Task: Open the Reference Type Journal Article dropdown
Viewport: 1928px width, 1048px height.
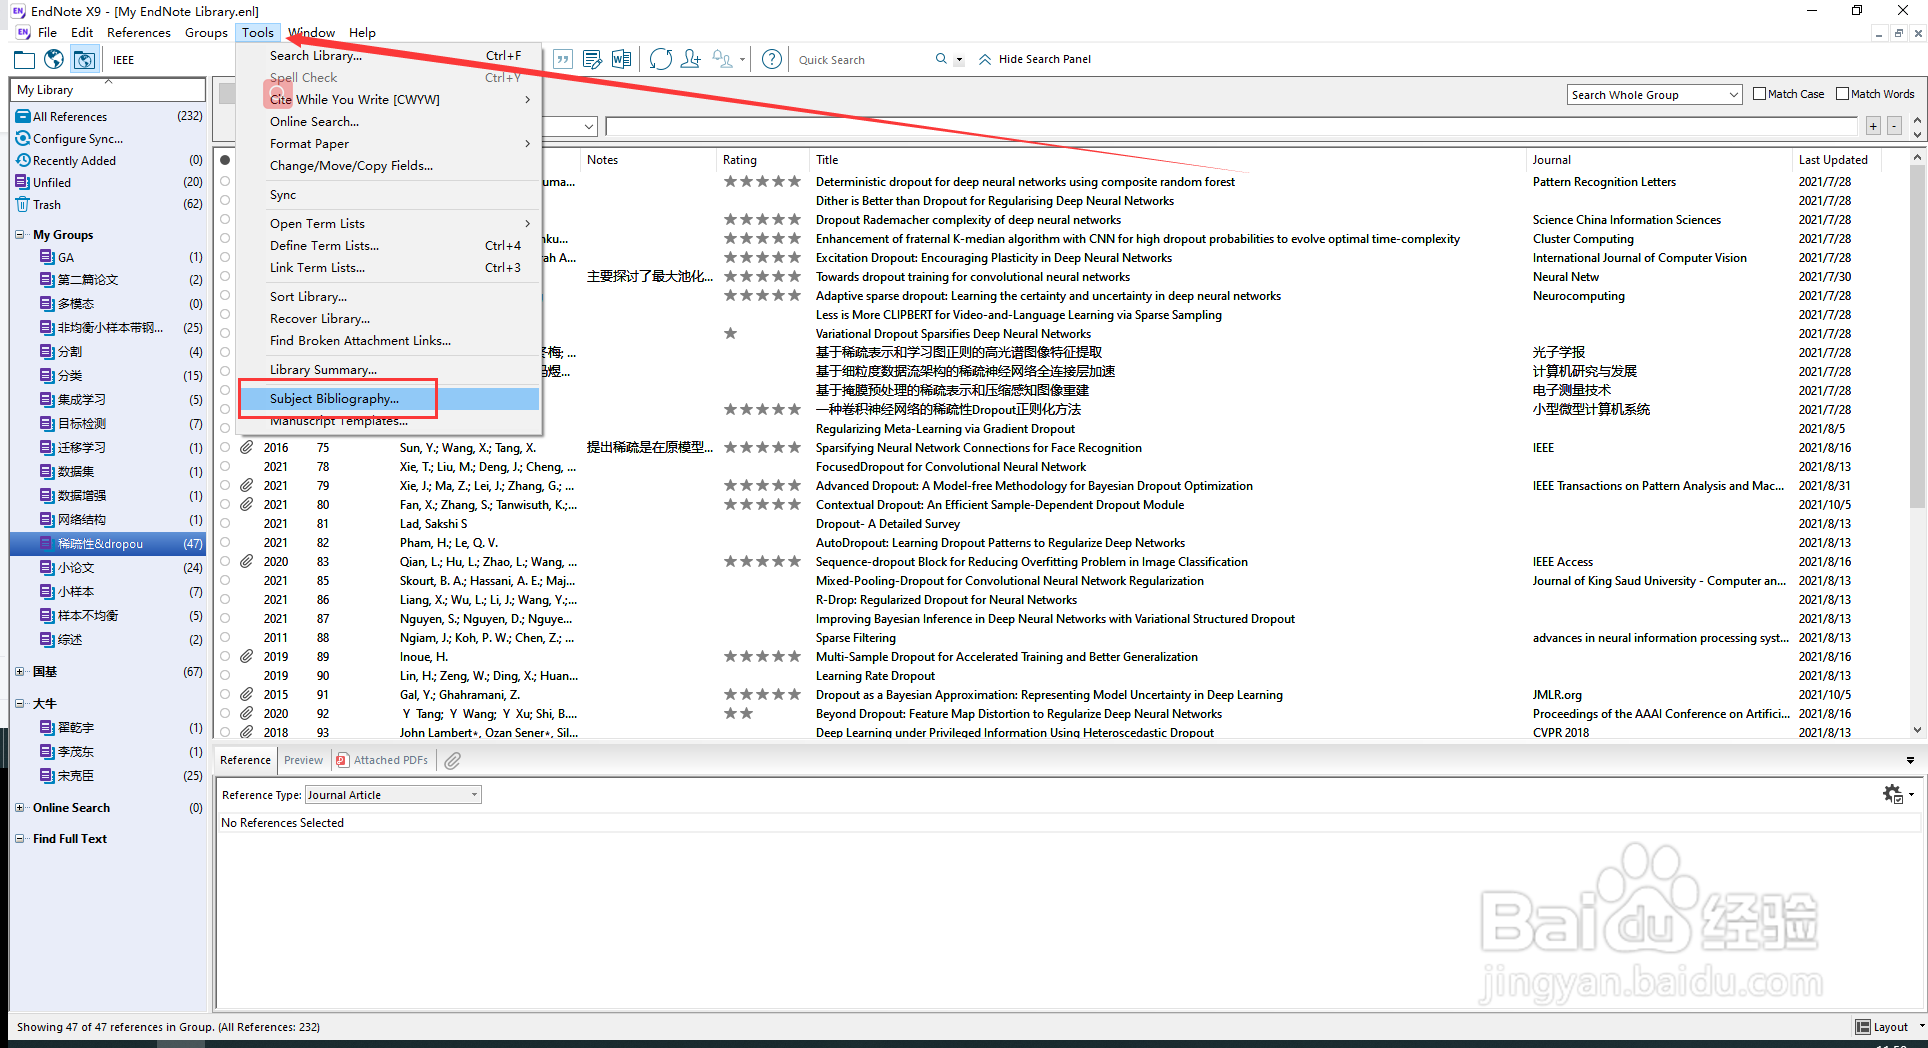Action: click(x=393, y=795)
